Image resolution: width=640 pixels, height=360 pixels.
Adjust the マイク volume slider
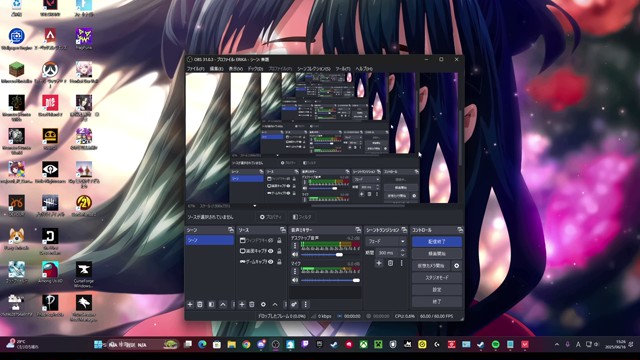[x=331, y=280]
